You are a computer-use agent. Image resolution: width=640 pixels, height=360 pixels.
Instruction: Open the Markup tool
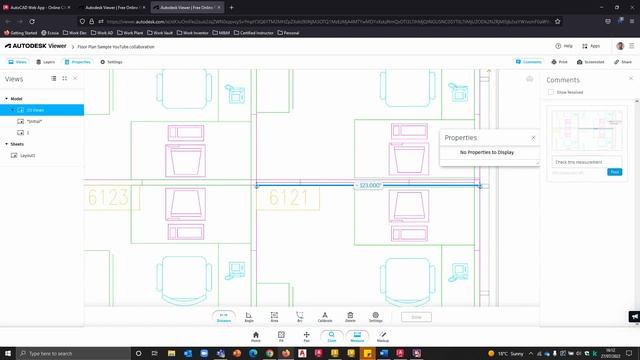pos(383,336)
